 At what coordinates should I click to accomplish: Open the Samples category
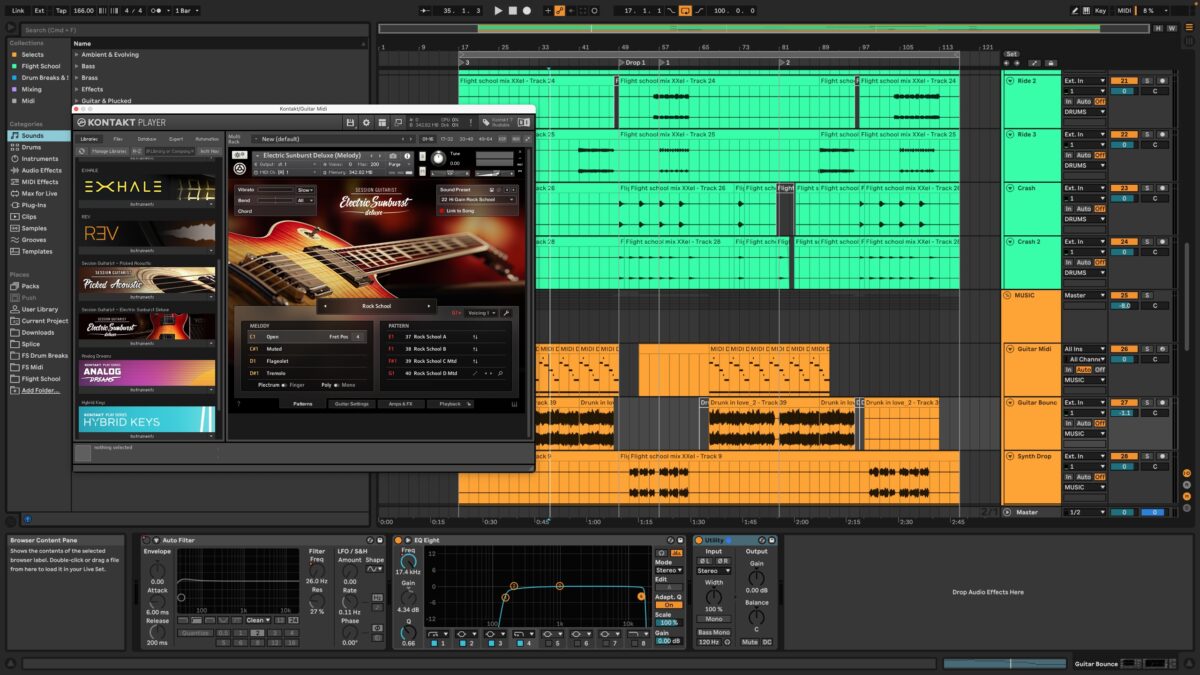pos(34,228)
